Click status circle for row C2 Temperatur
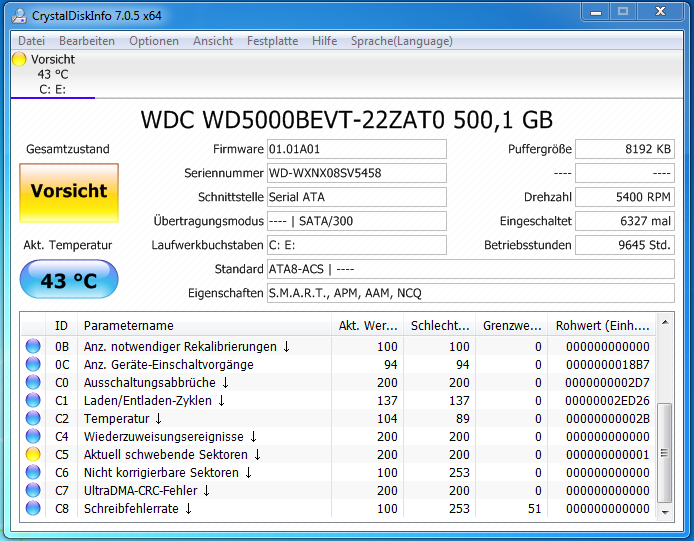The height and width of the screenshot is (541, 694). click(x=33, y=418)
